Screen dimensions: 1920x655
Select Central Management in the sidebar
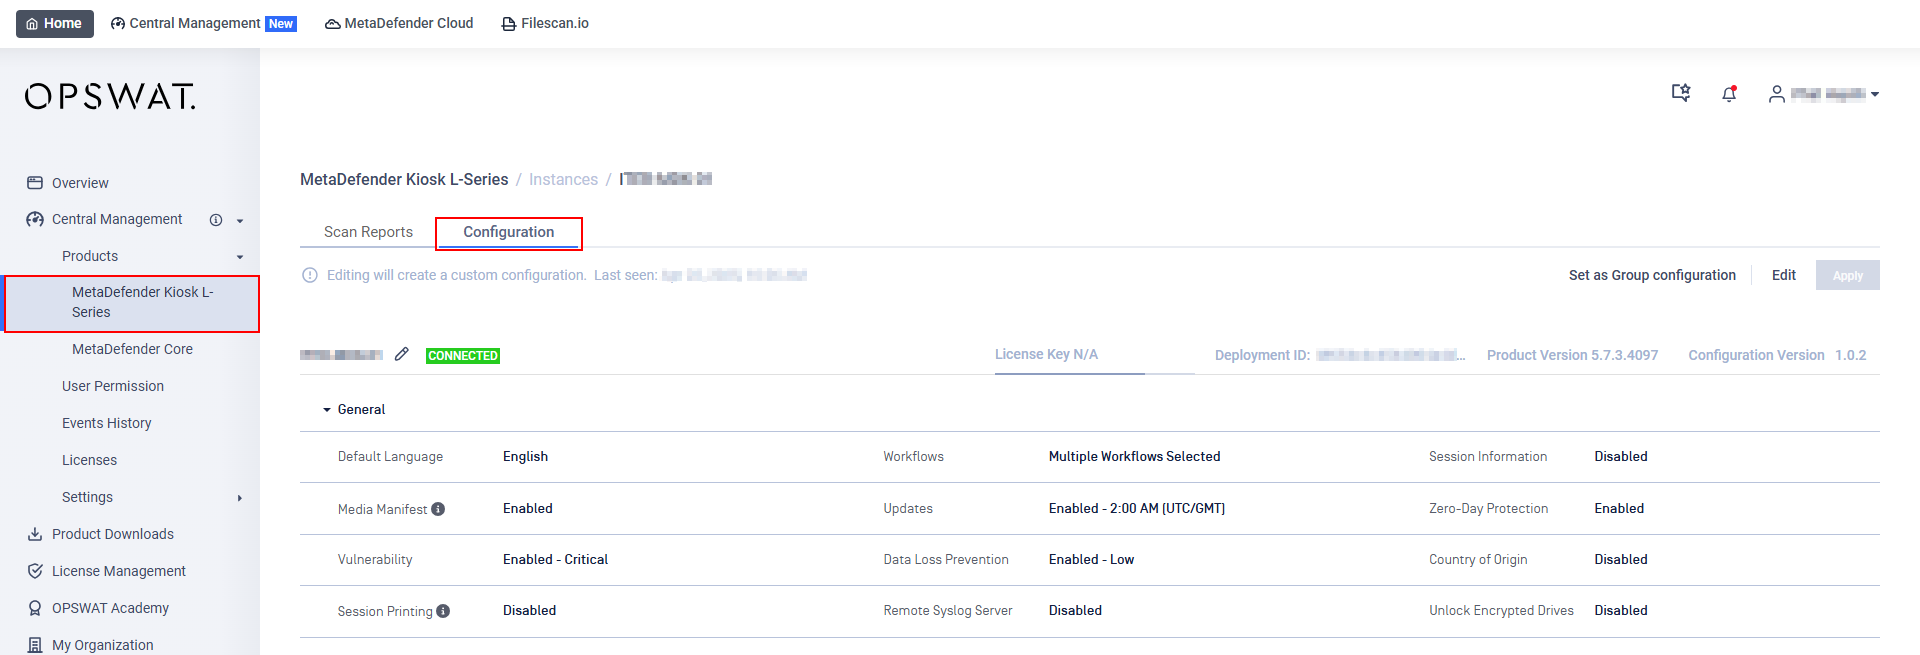(x=117, y=219)
